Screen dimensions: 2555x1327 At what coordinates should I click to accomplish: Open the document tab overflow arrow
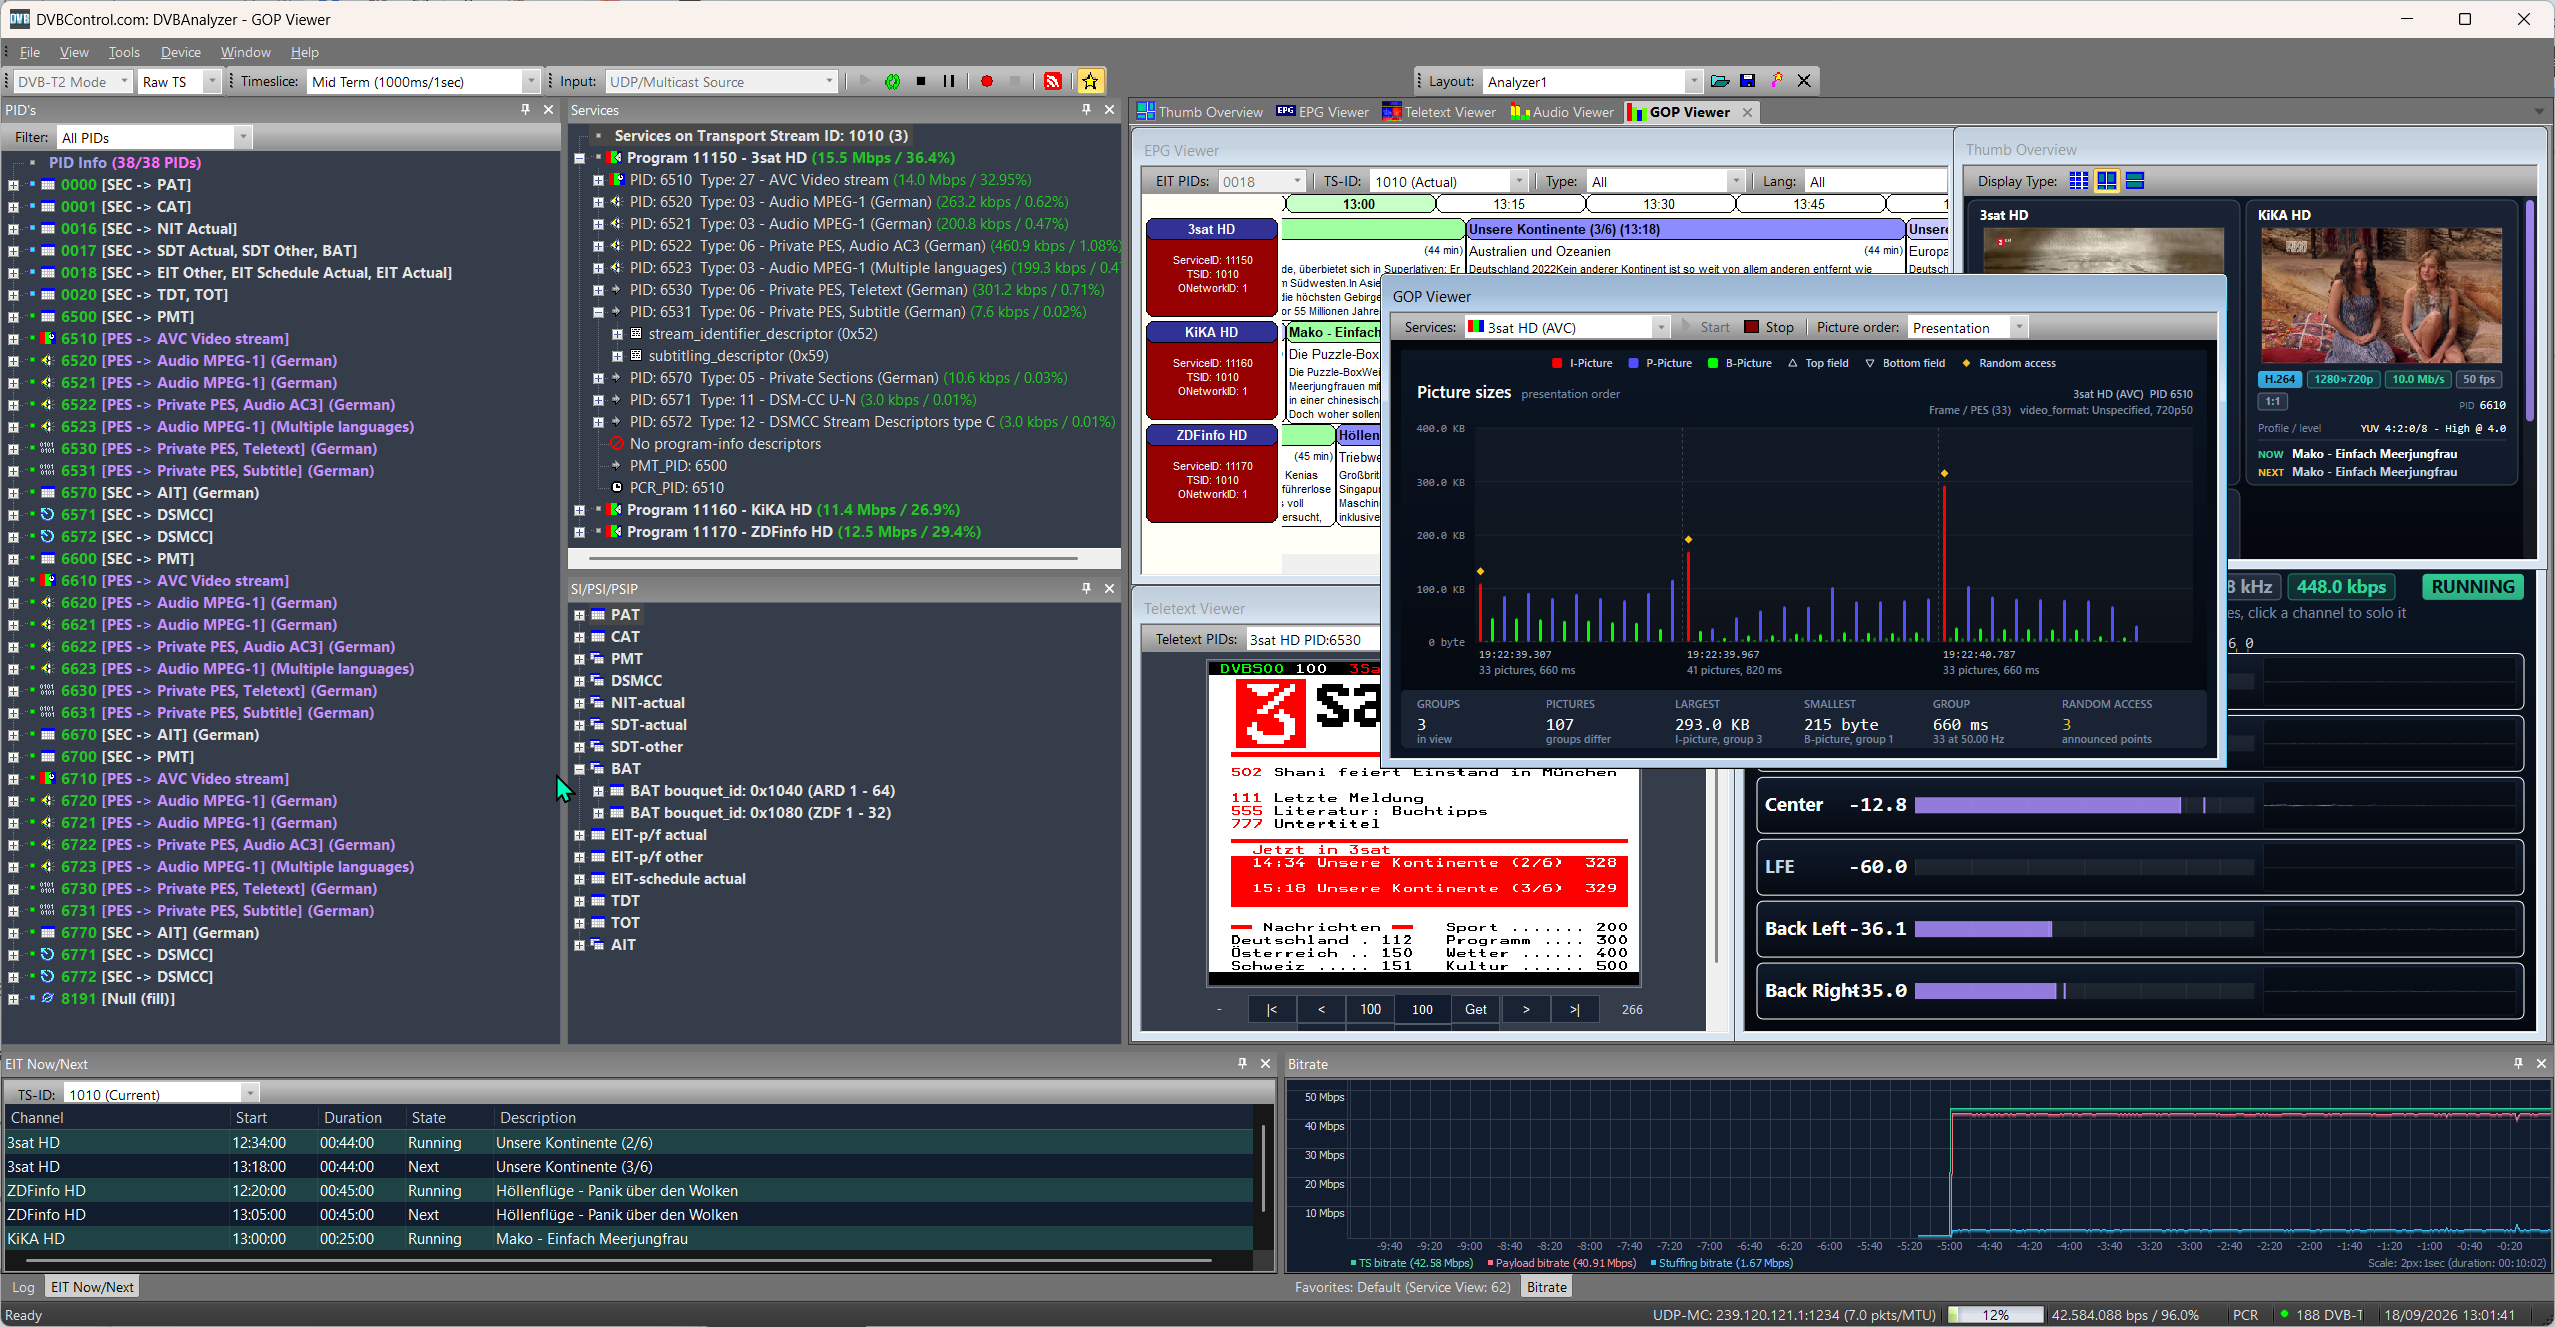(x=2539, y=112)
